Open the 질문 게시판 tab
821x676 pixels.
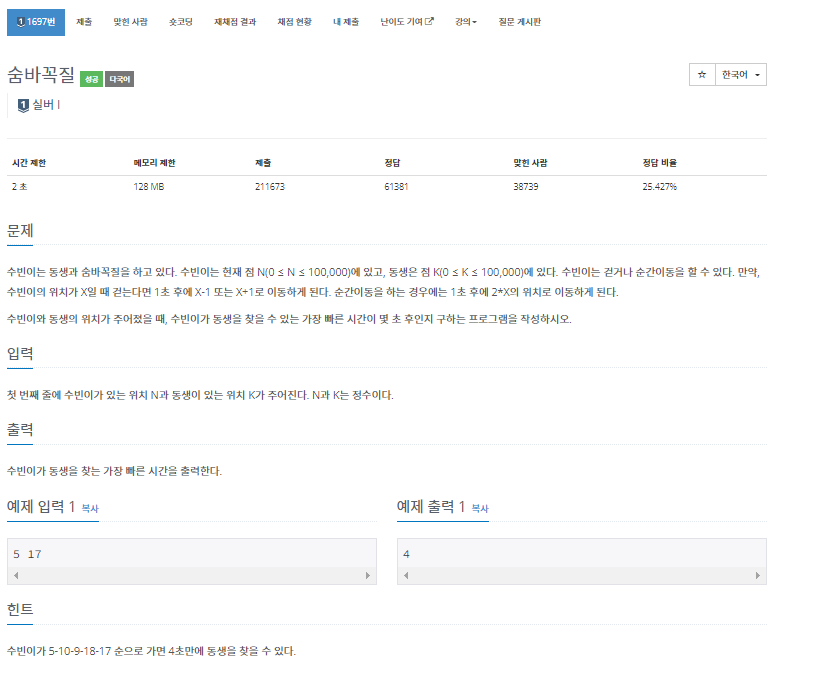[x=519, y=22]
